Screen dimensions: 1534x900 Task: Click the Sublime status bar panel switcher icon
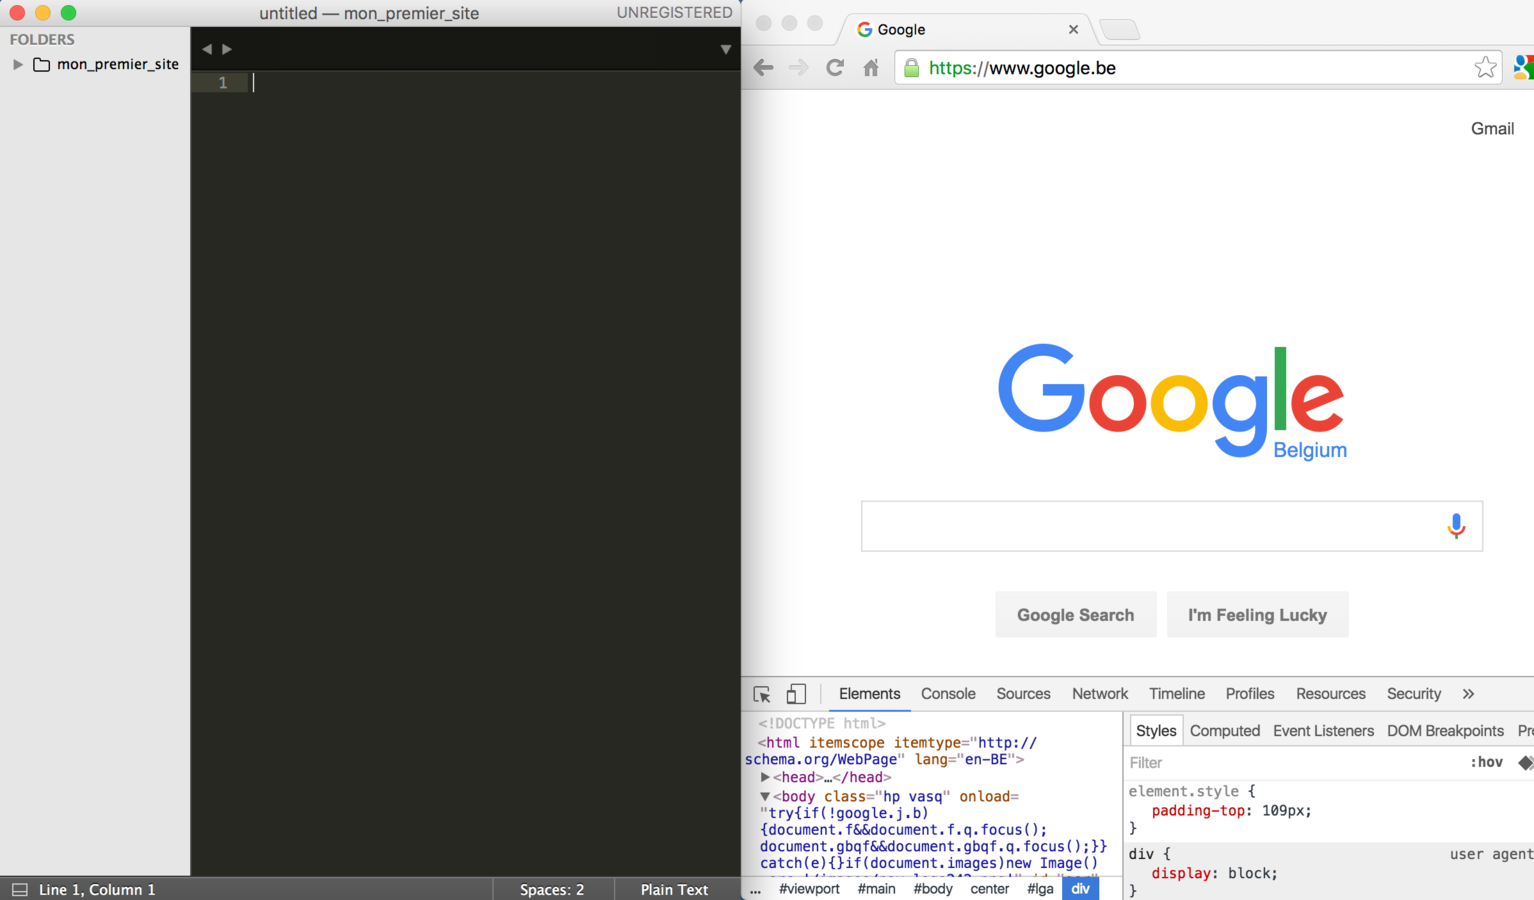pyautogui.click(x=19, y=889)
